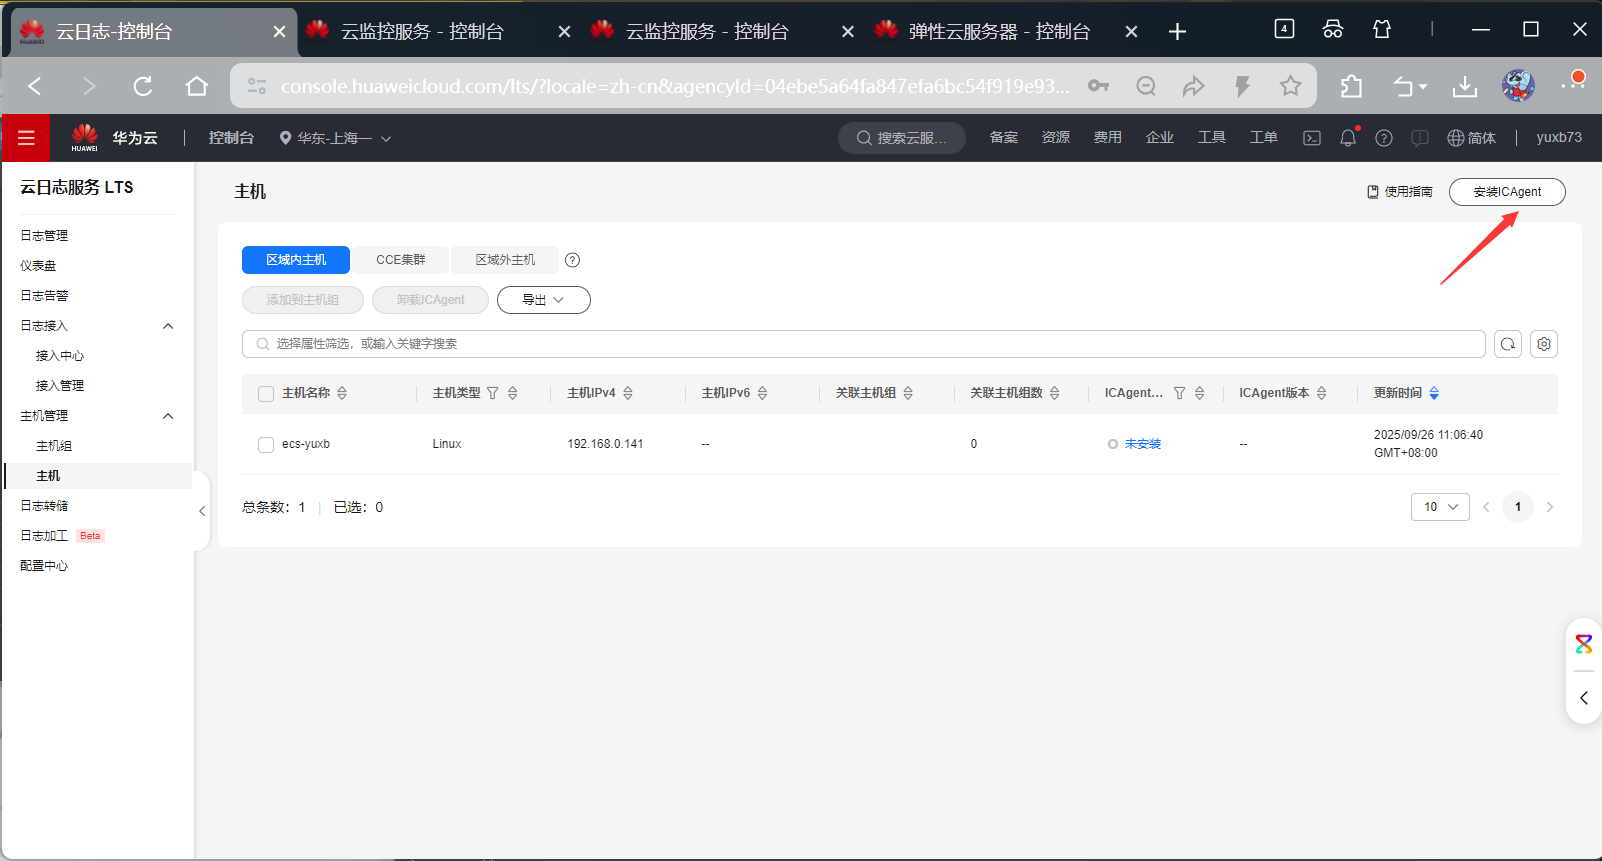Open the CloudShell terminal icon
This screenshot has height=861, width=1602.
(1312, 138)
